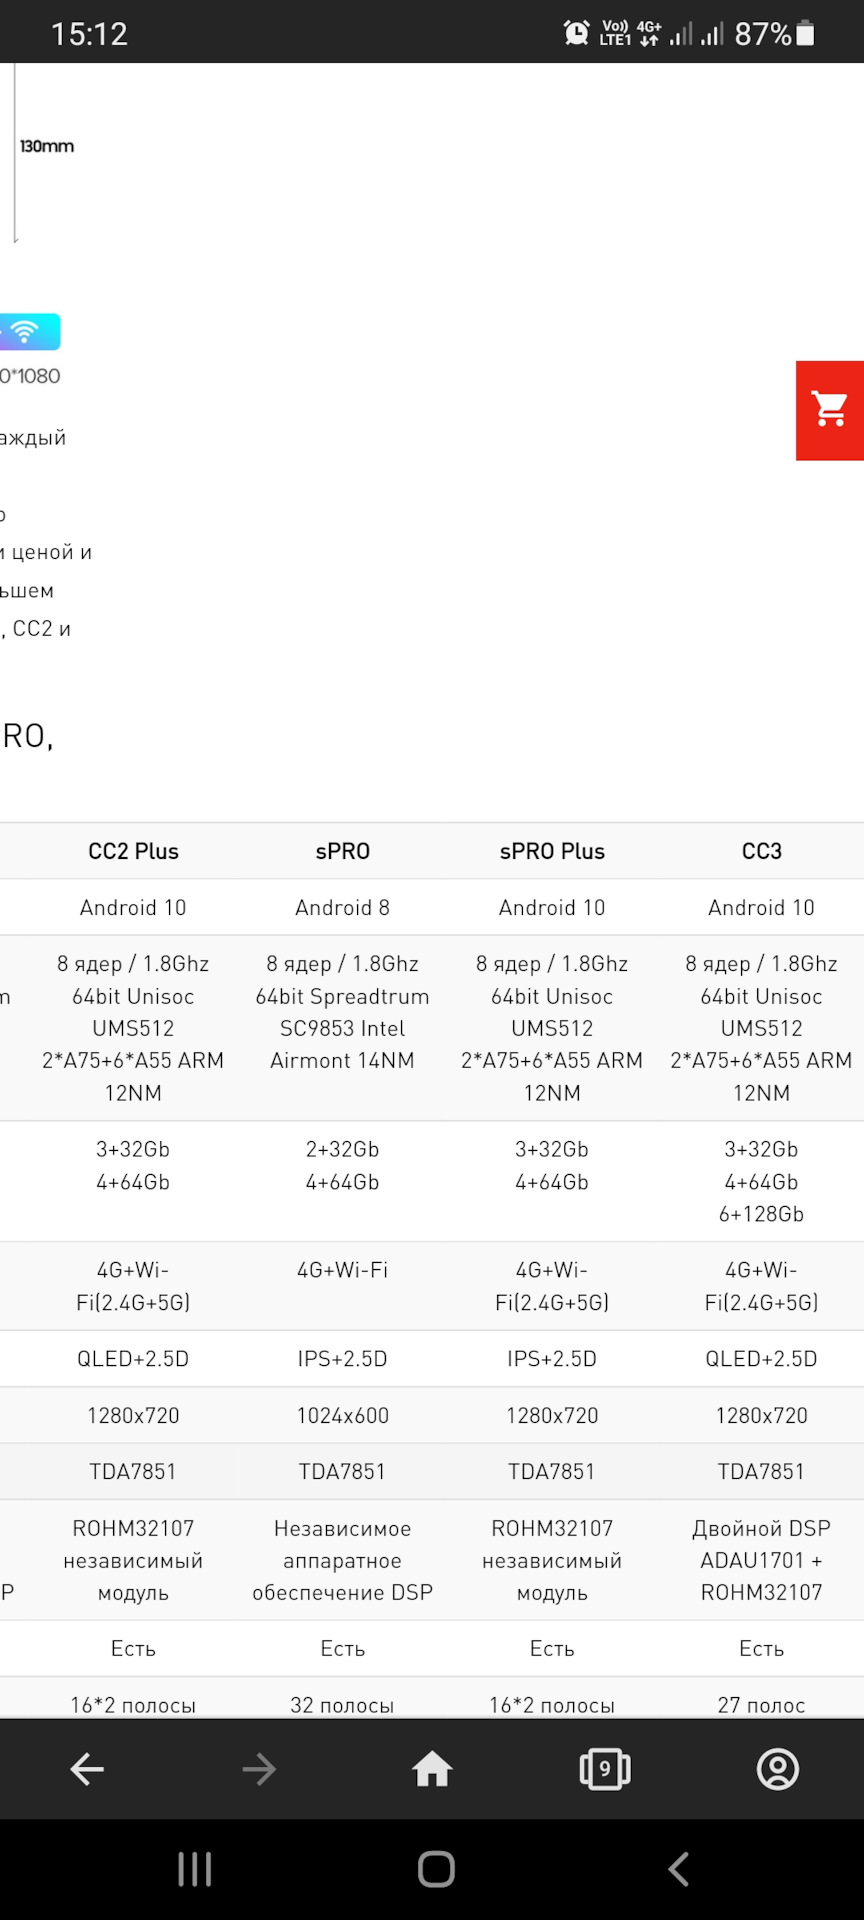
Task: Tap the Android recent apps button
Action: point(194,1868)
